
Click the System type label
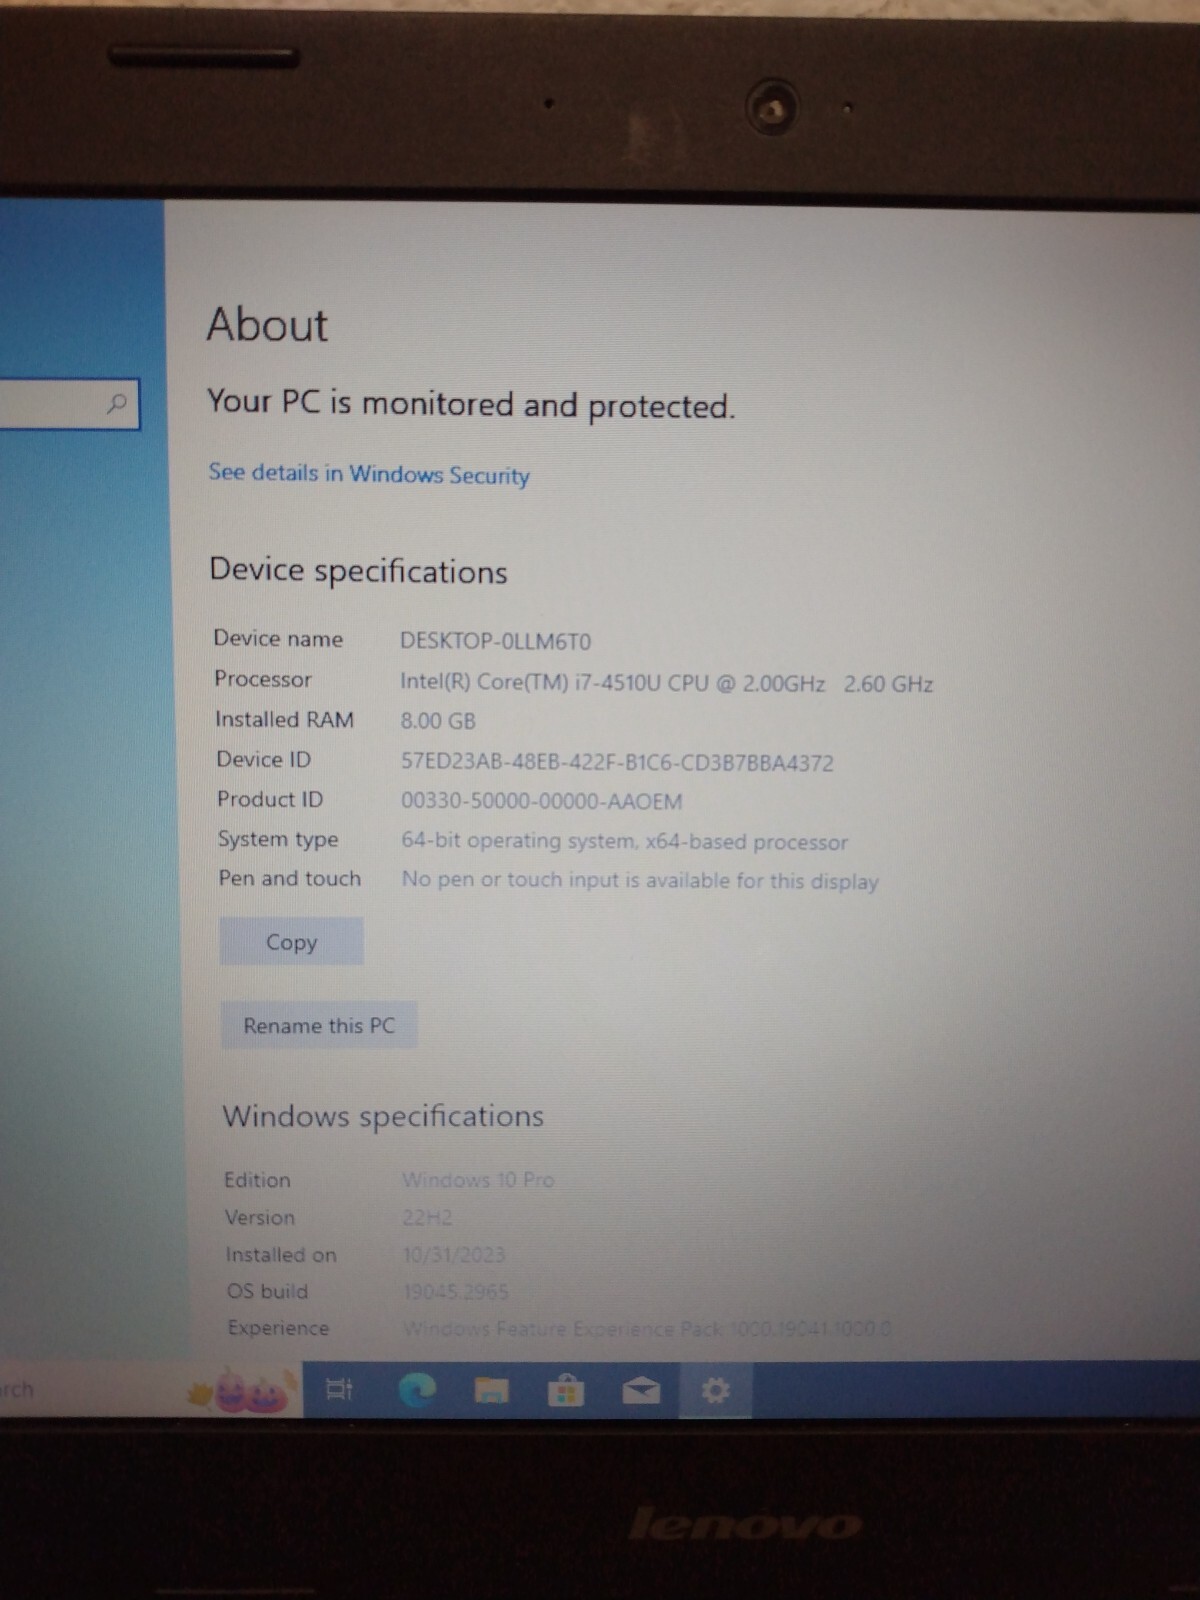(278, 839)
